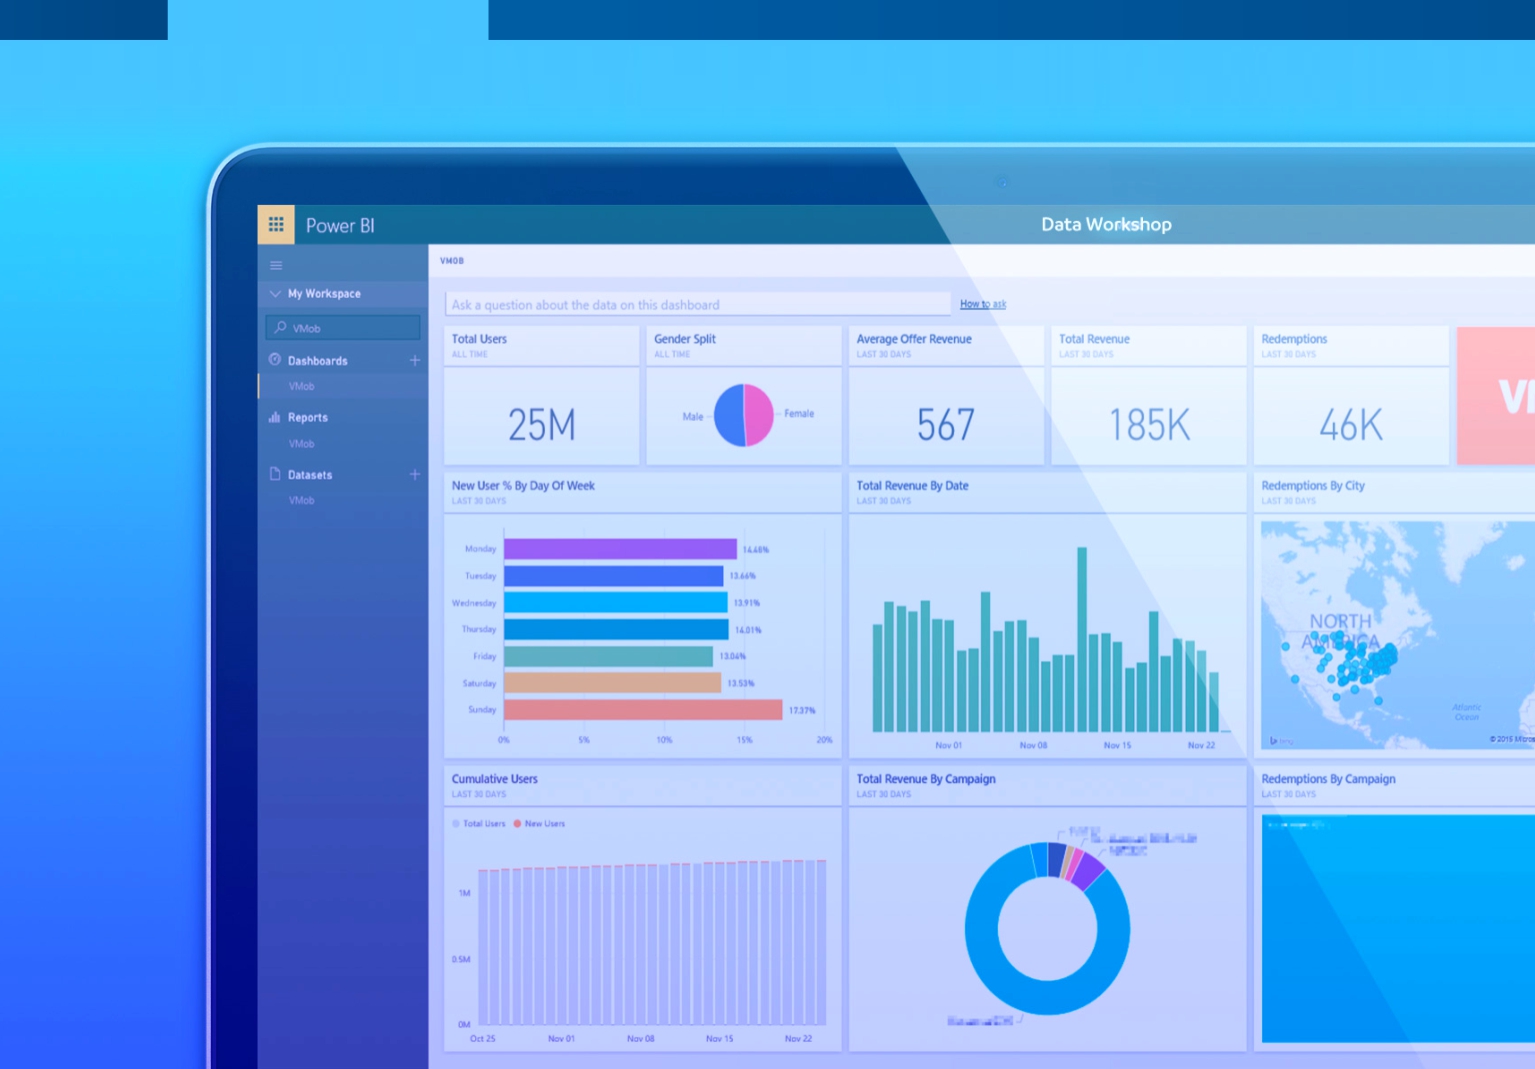Image resolution: width=1535 pixels, height=1069 pixels.
Task: Click the North America map
Action: coord(1398,634)
